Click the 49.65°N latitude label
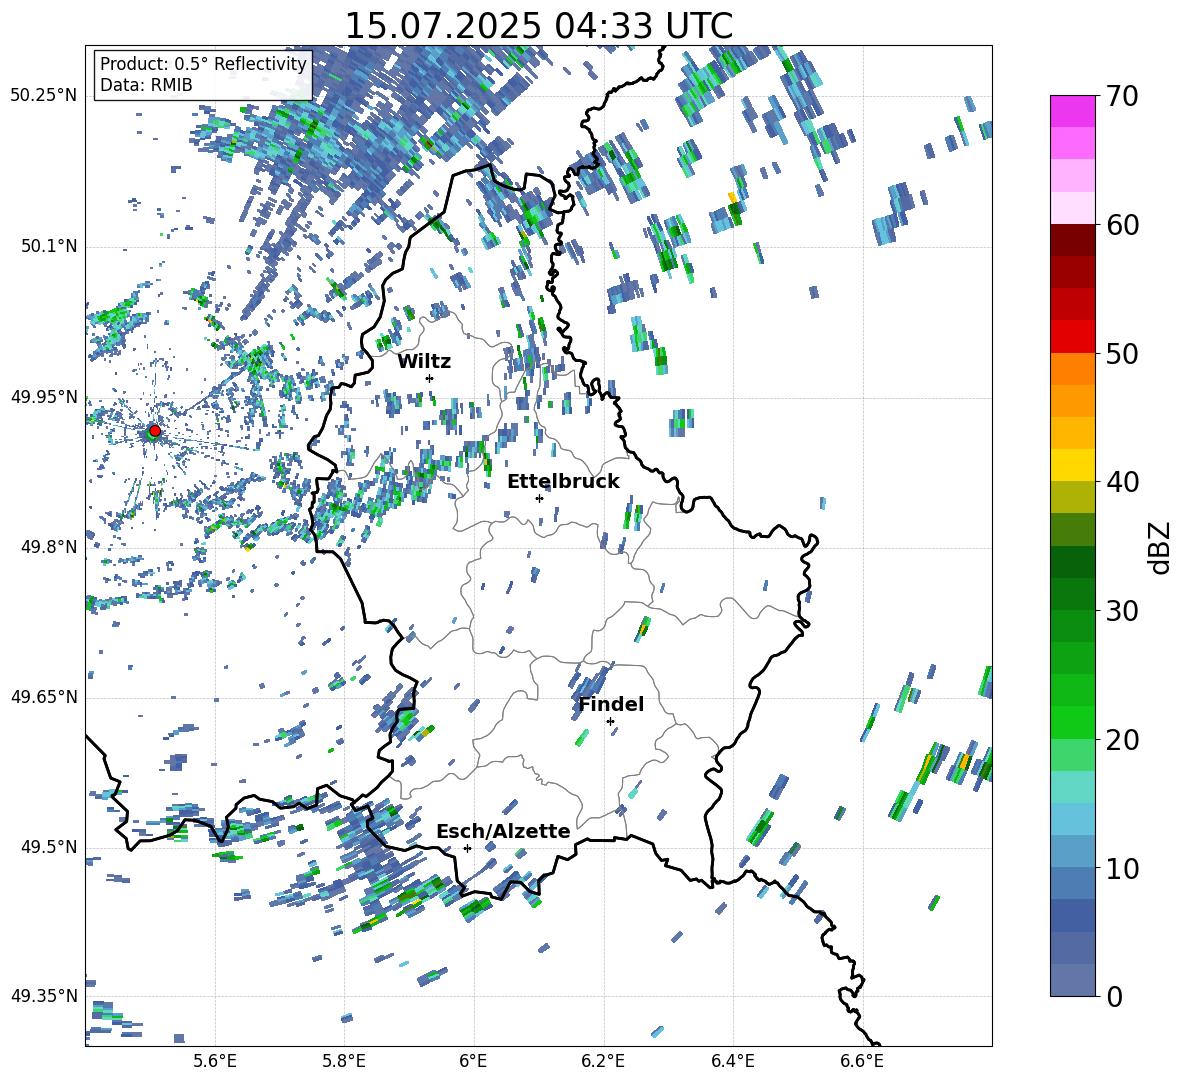The image size is (1184, 1081). [44, 696]
